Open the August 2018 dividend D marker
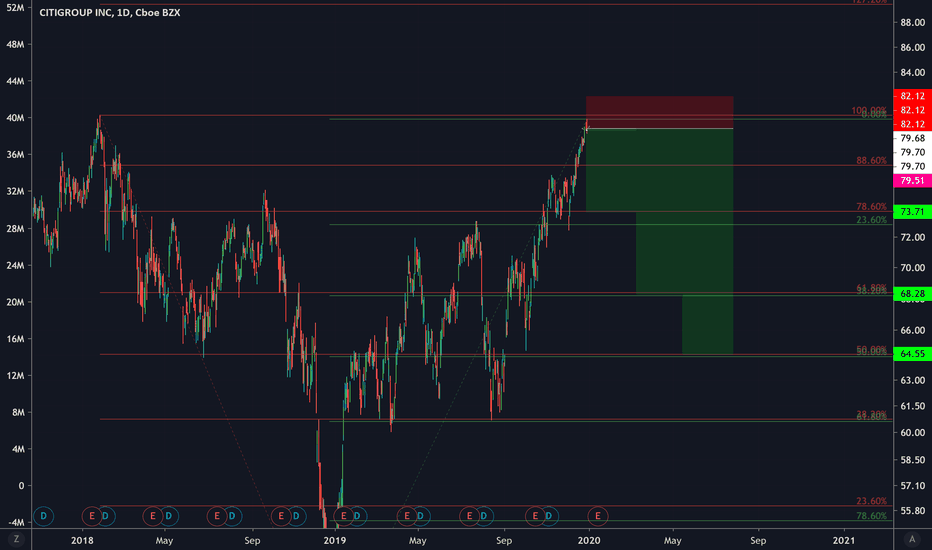 (x=232, y=516)
